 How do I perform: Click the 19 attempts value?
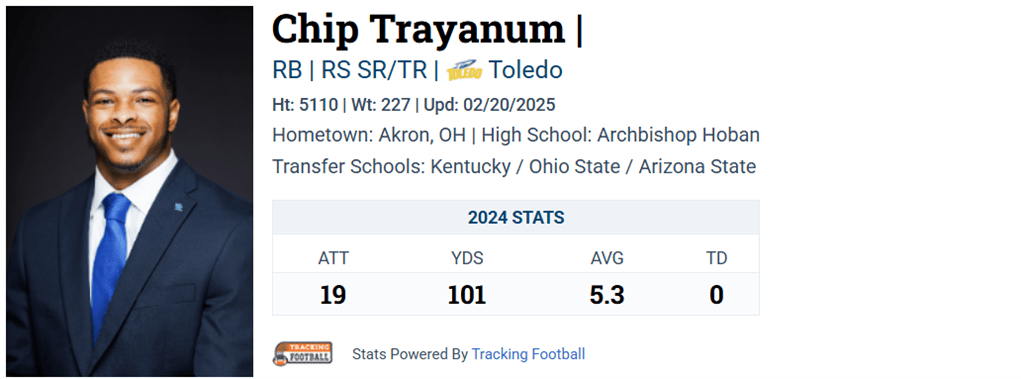coord(333,296)
